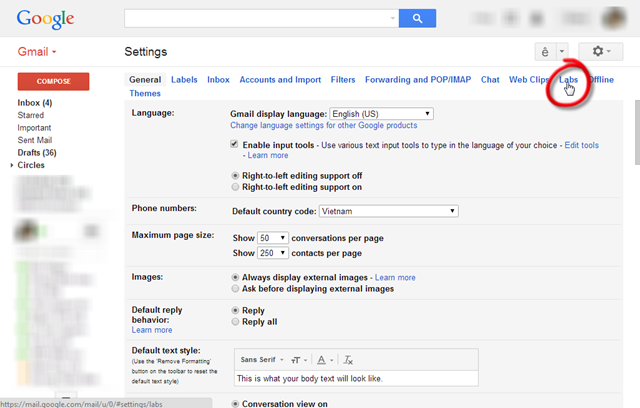Choose Reply all default behavior

(235, 322)
